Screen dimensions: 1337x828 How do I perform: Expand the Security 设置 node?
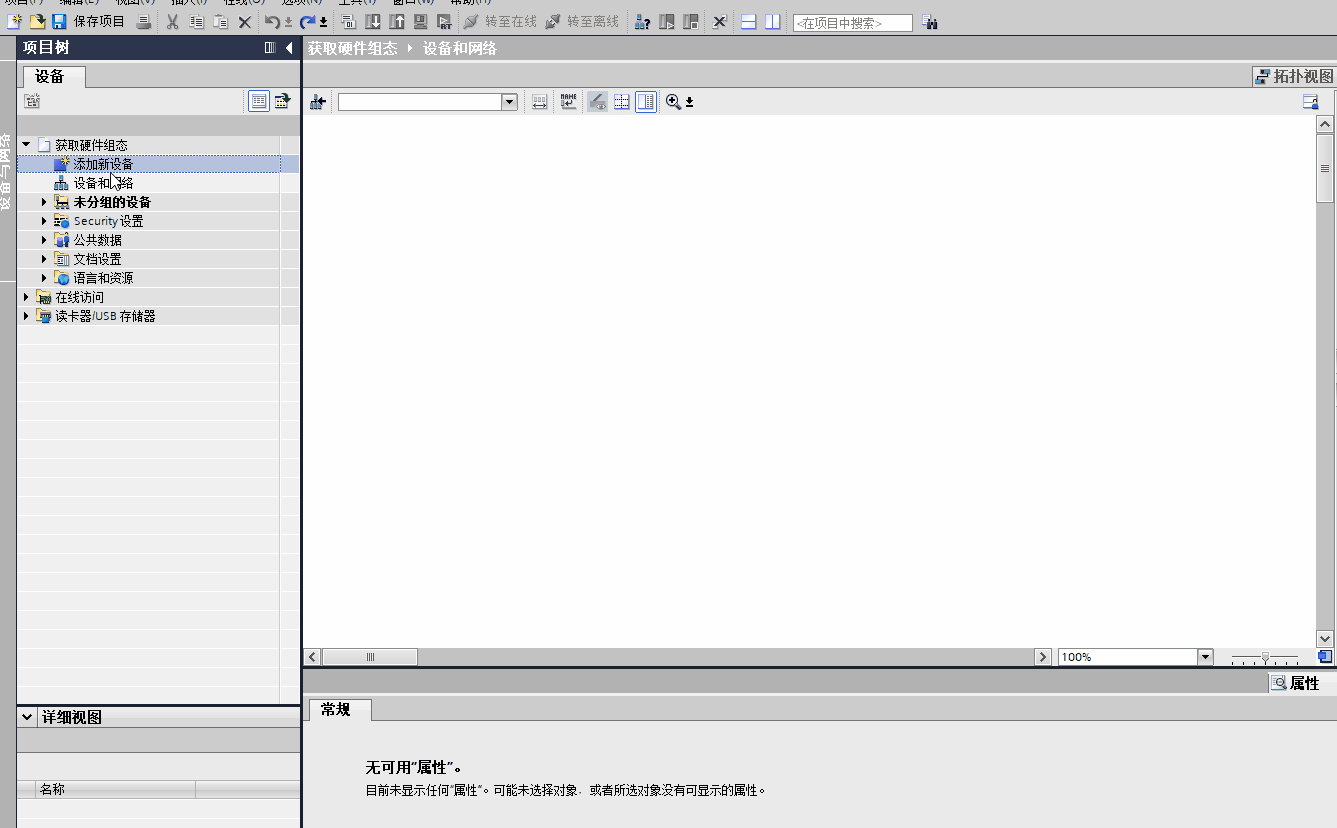44,221
